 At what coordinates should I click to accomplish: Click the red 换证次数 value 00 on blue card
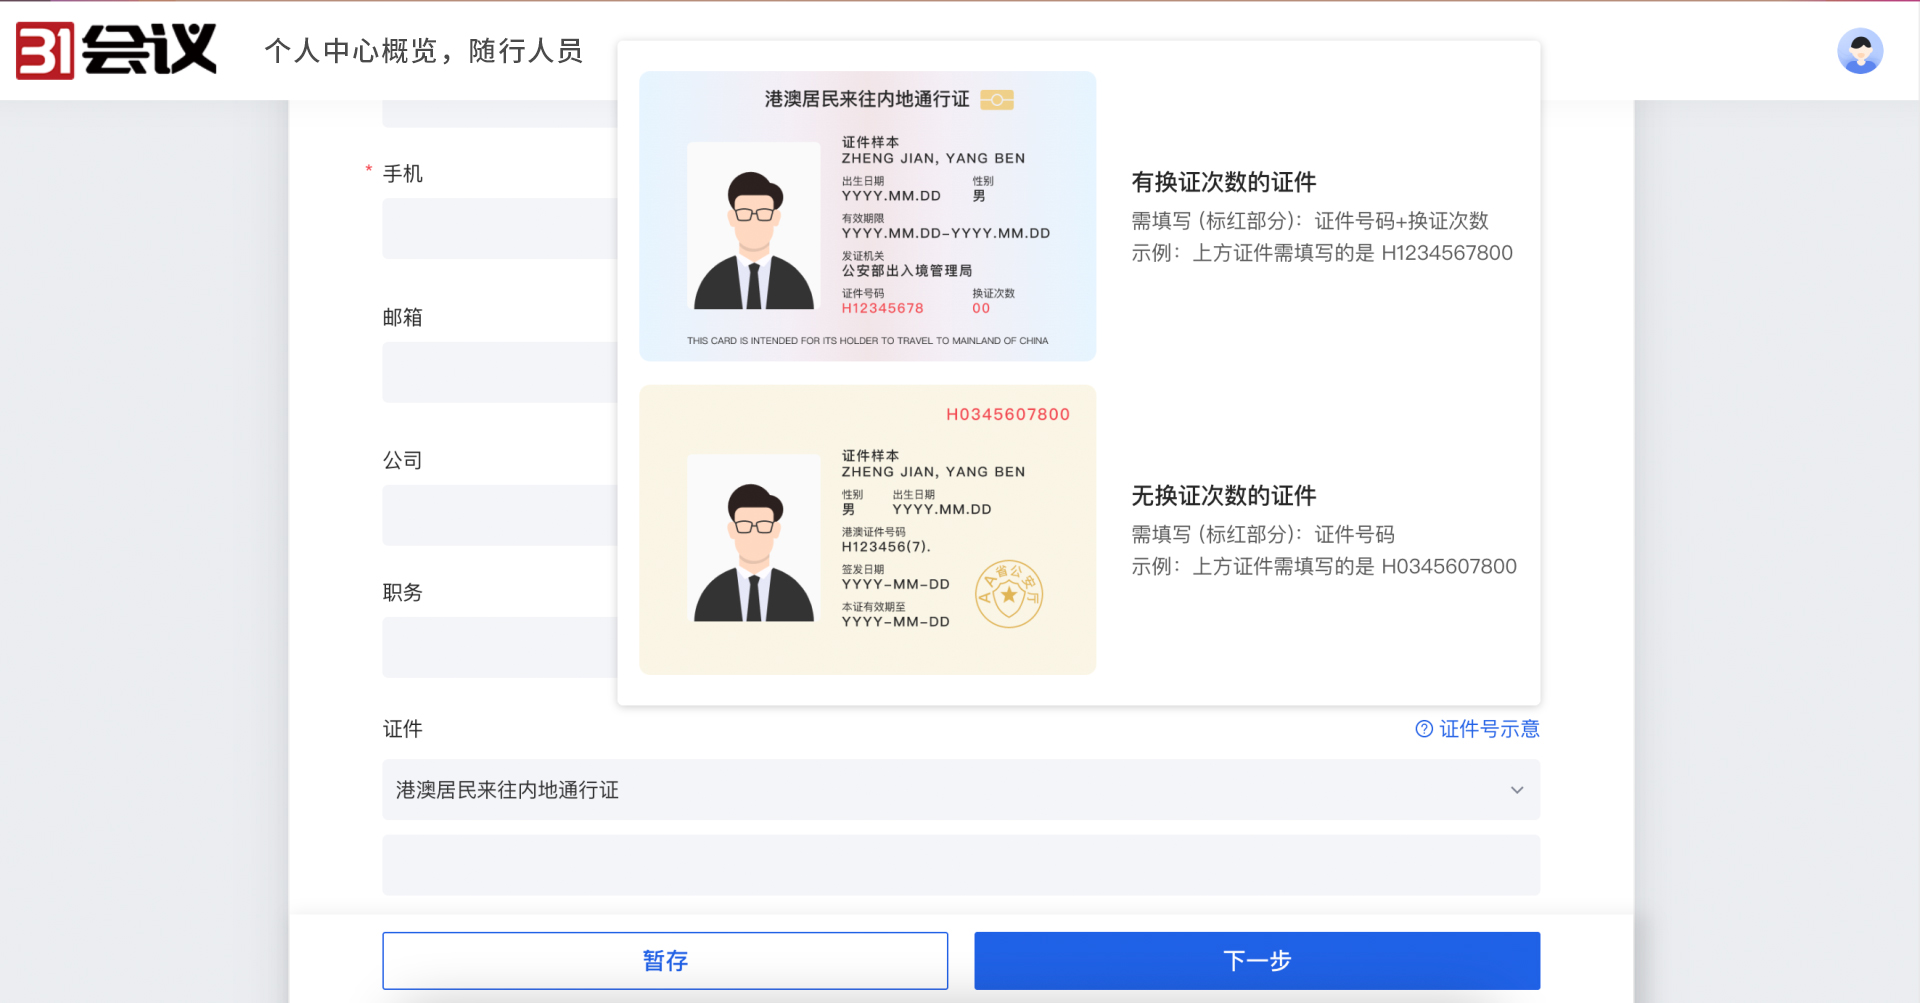tap(981, 308)
